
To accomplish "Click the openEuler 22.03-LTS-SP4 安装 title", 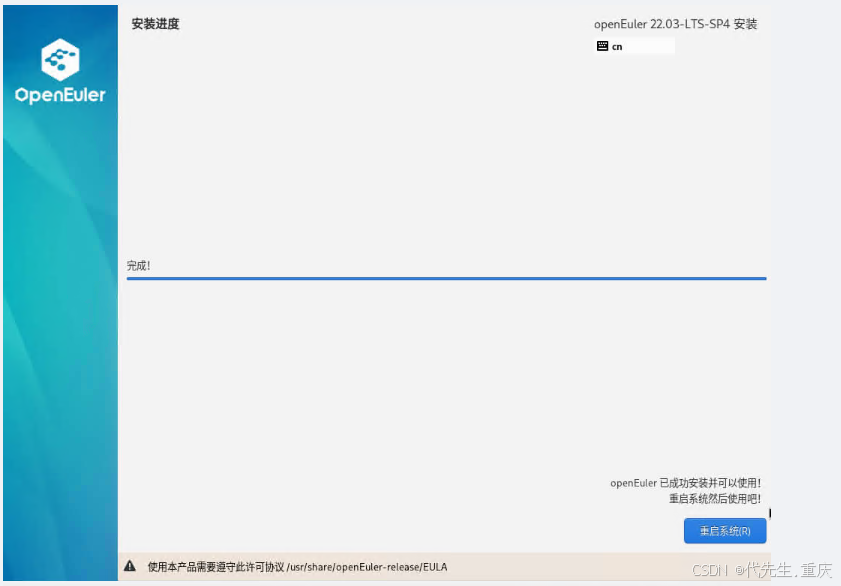I will pyautogui.click(x=675, y=24).
